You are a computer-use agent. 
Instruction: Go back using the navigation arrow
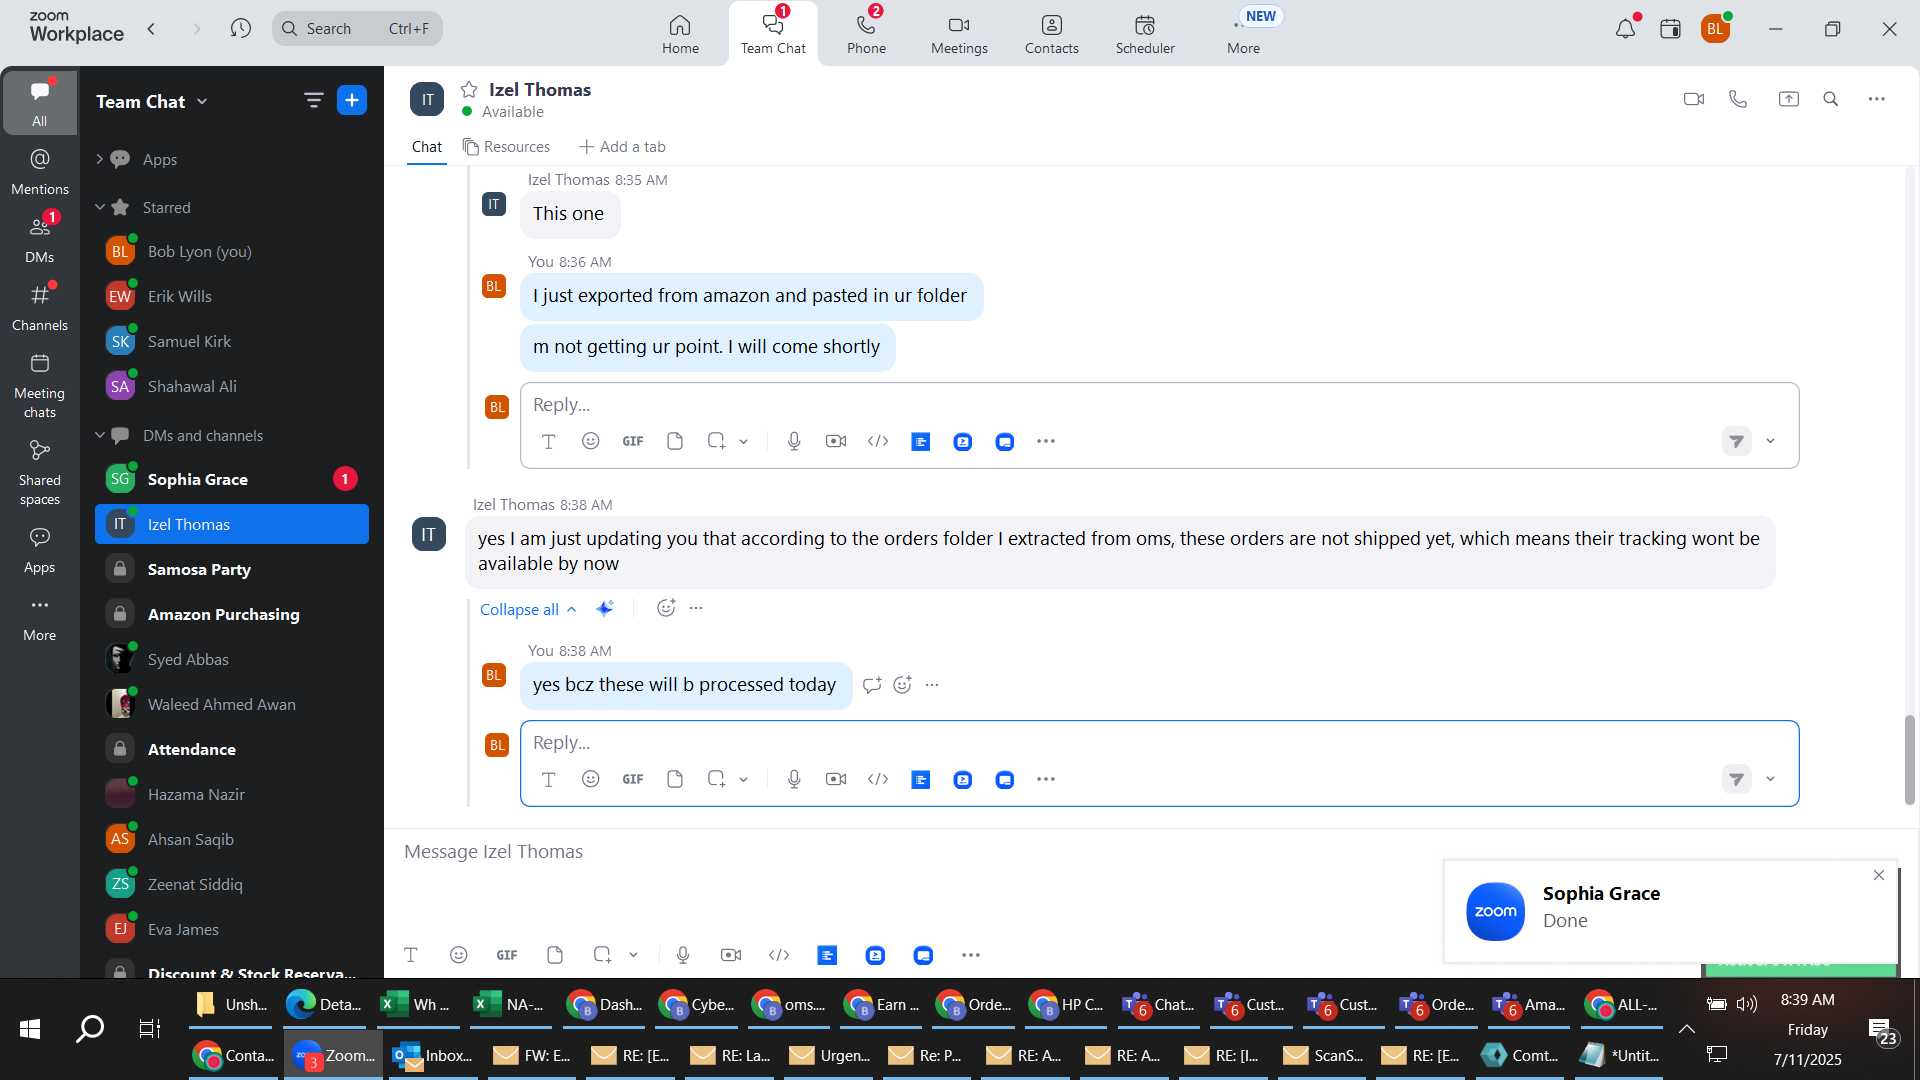click(151, 29)
